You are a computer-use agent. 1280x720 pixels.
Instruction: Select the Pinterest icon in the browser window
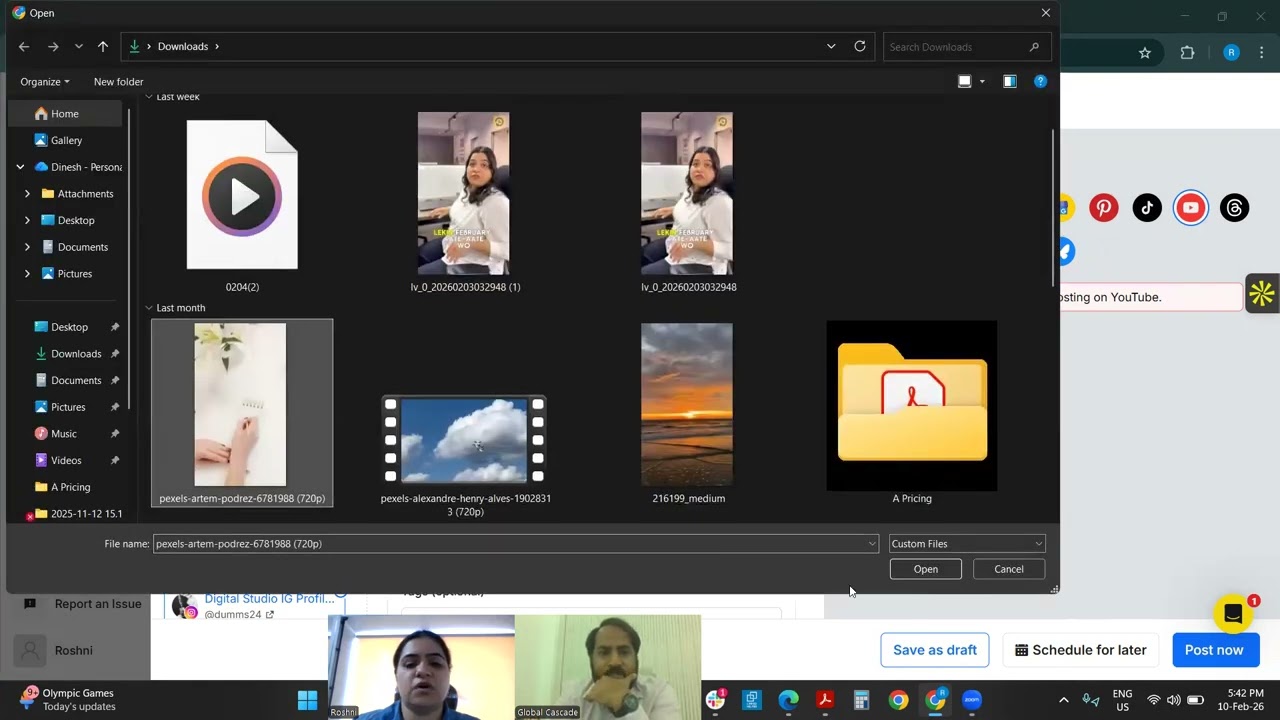pyautogui.click(x=1103, y=208)
